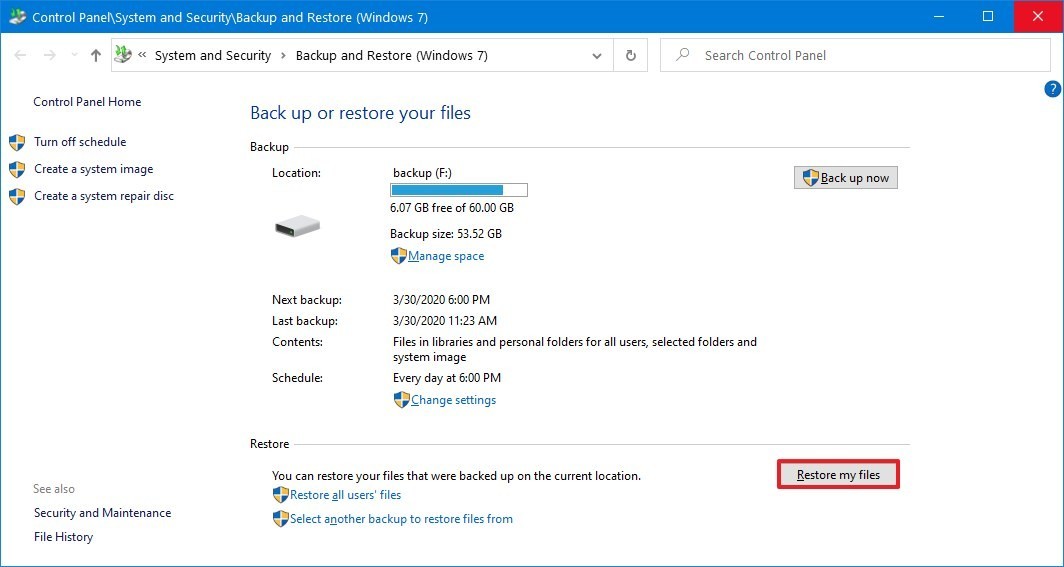Image resolution: width=1064 pixels, height=567 pixels.
Task: Maximize the Backup and Restore window
Action: click(x=988, y=16)
